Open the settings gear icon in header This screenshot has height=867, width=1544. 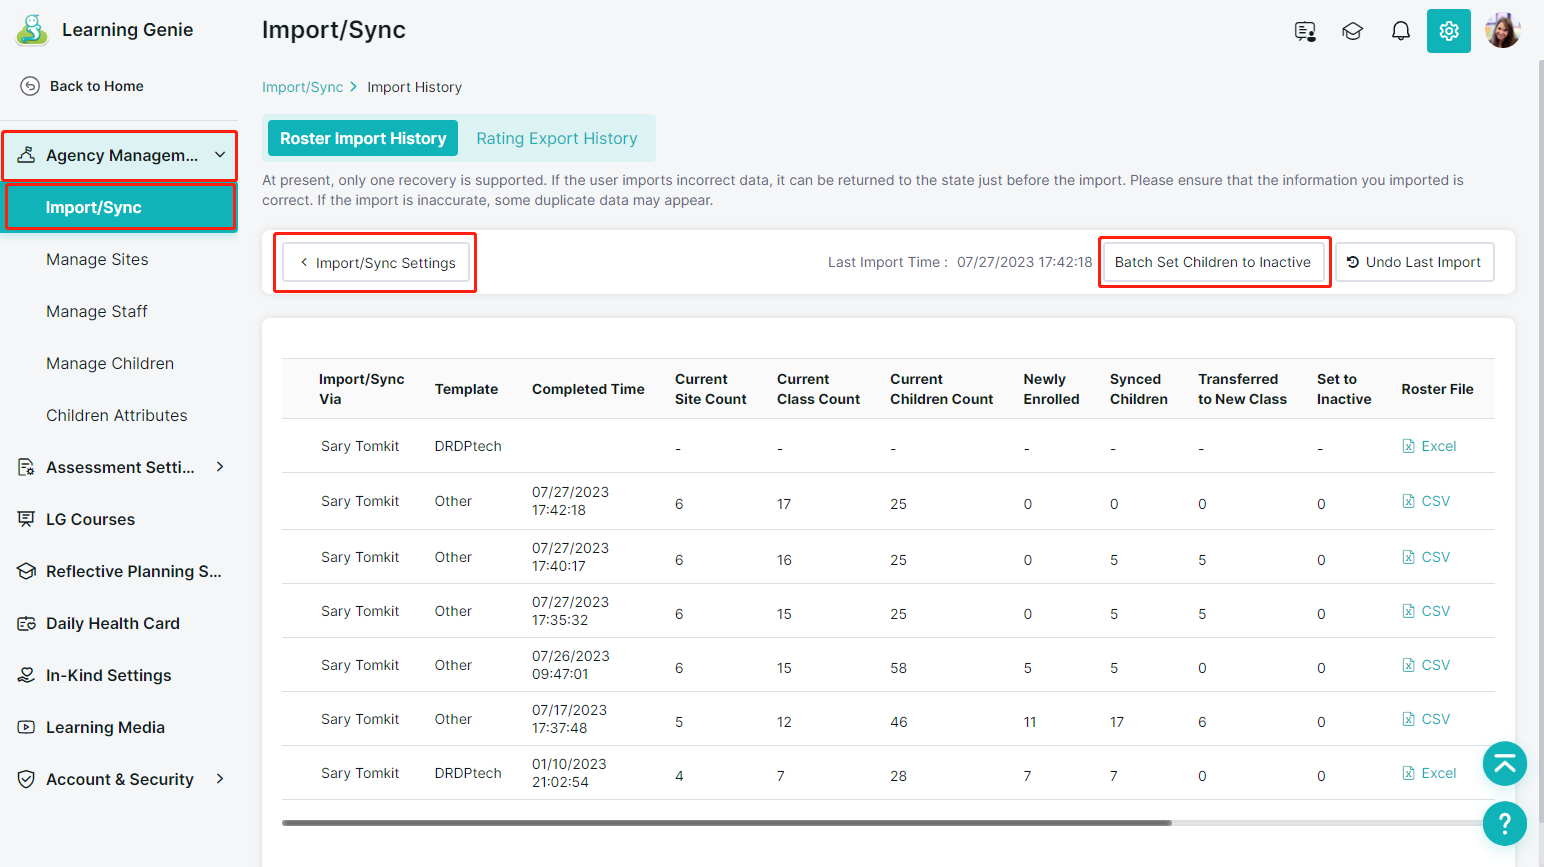coord(1448,31)
